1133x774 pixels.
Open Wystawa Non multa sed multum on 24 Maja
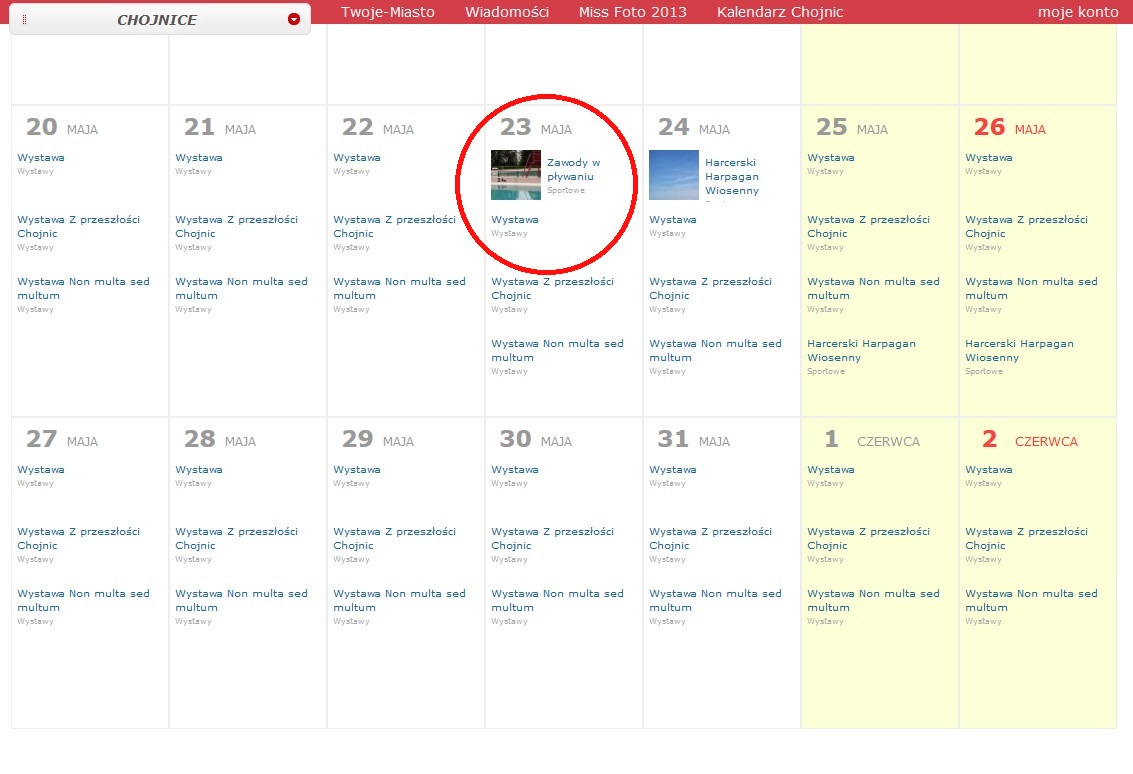pos(715,351)
